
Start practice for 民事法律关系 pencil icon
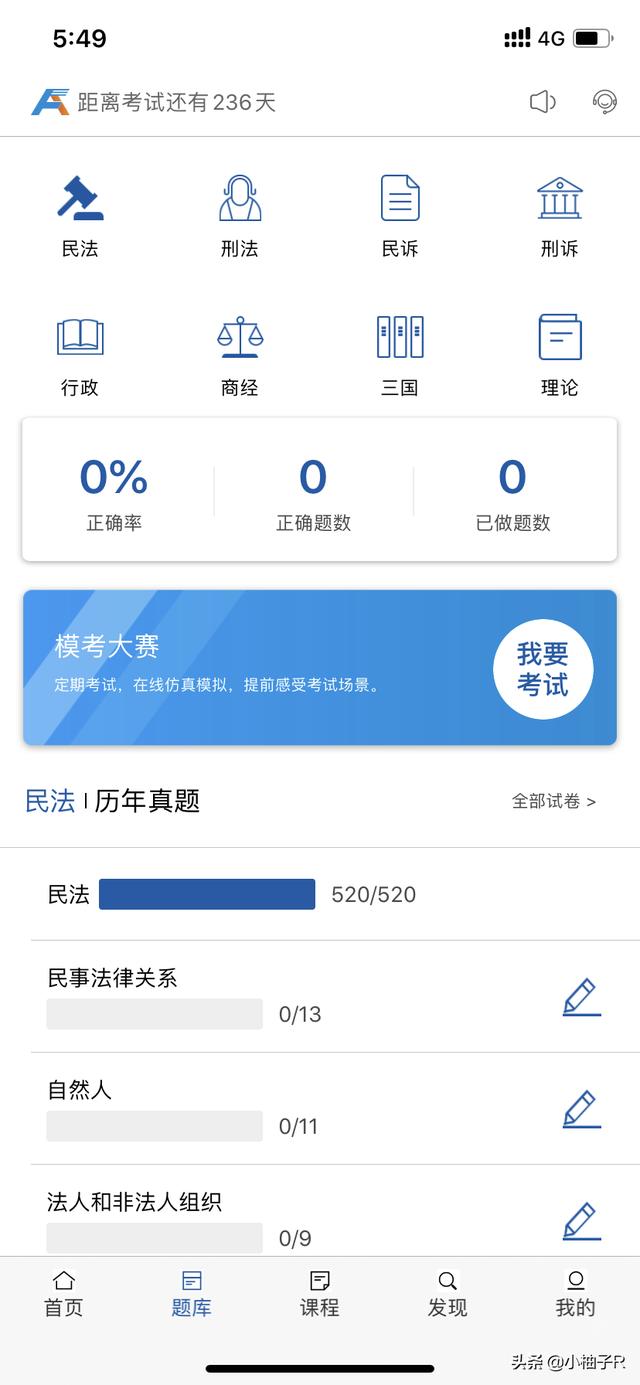(581, 997)
